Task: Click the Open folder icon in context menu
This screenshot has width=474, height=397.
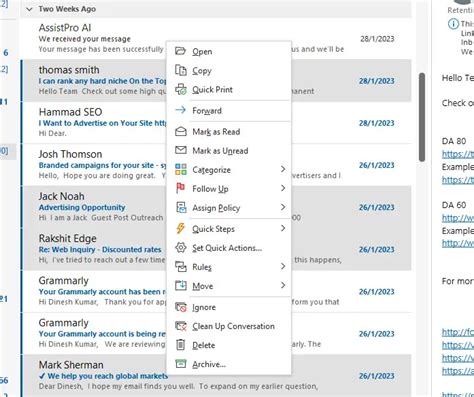Action: (180, 51)
